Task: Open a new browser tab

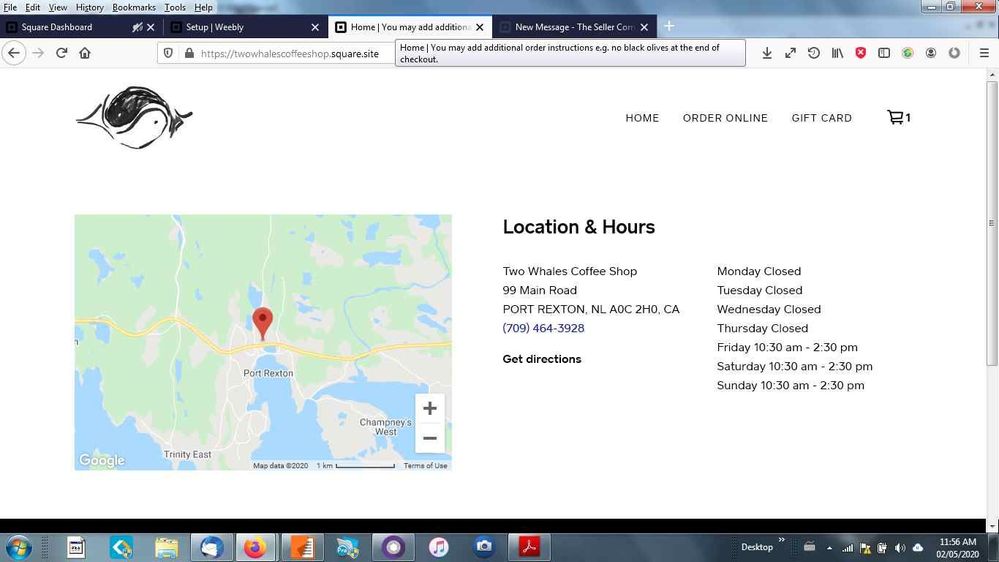Action: point(669,26)
